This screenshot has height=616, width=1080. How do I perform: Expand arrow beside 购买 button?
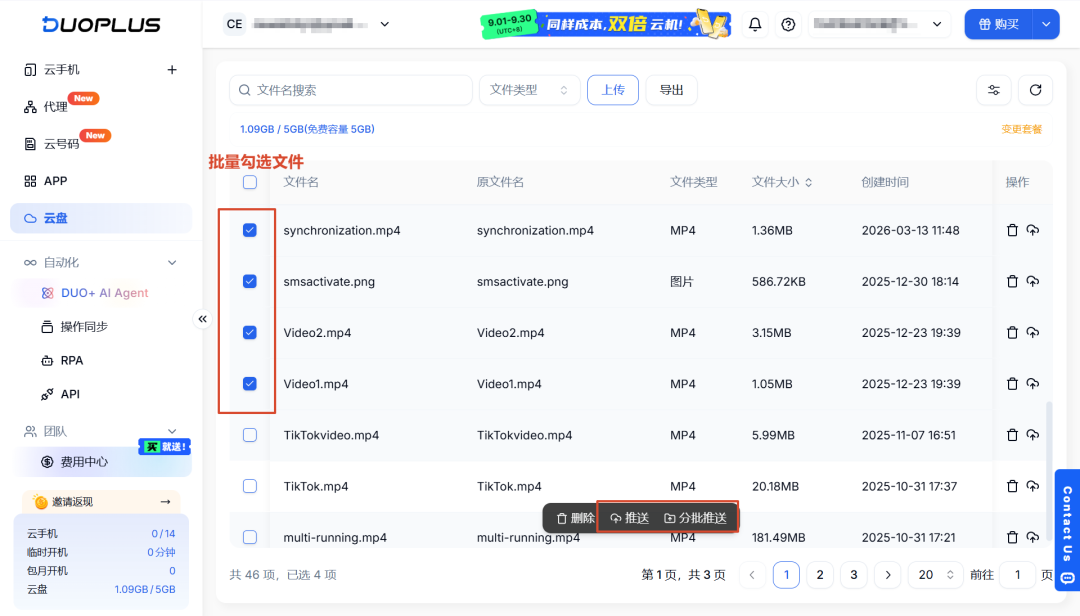pos(1046,24)
